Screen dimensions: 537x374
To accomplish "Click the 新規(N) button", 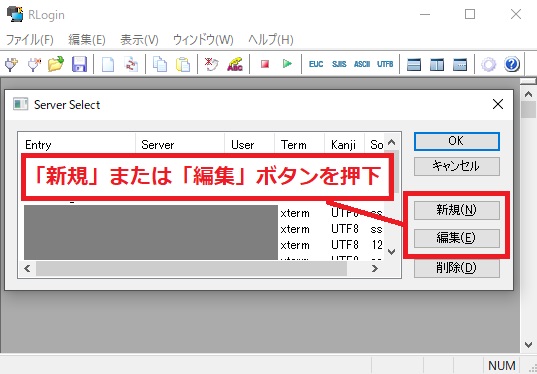I will [x=457, y=210].
